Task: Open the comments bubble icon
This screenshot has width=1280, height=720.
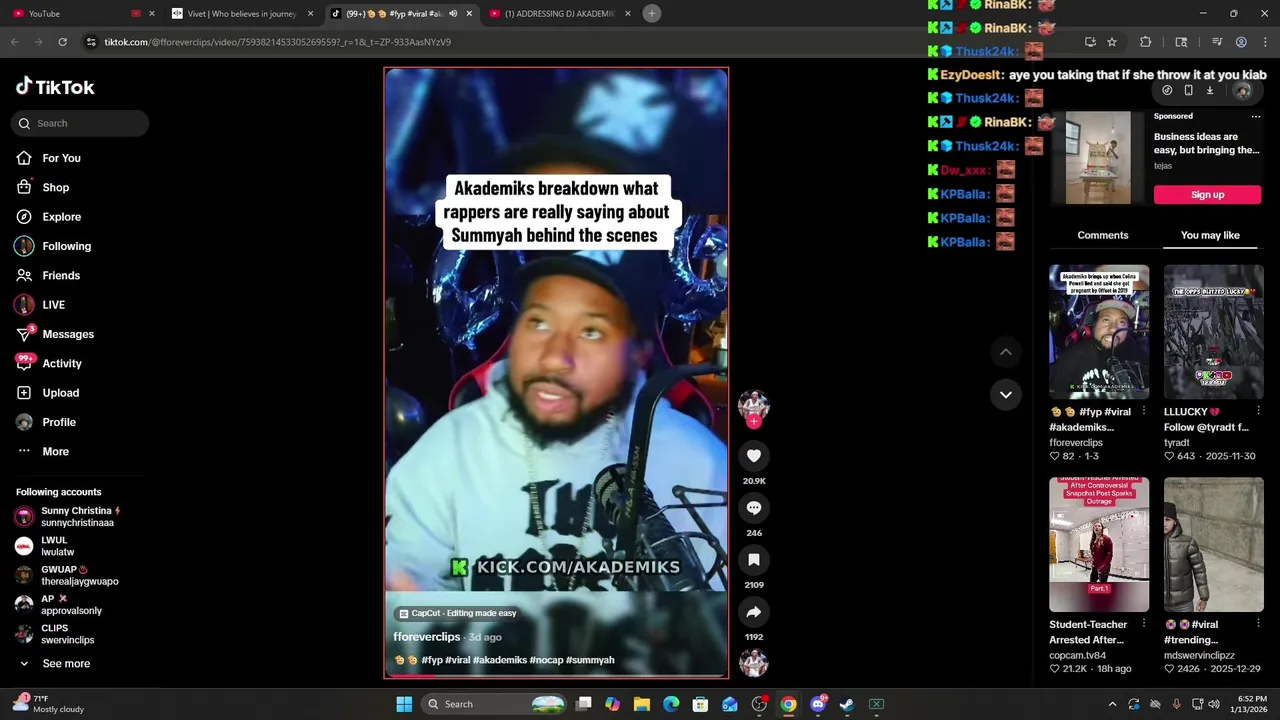Action: (x=754, y=508)
